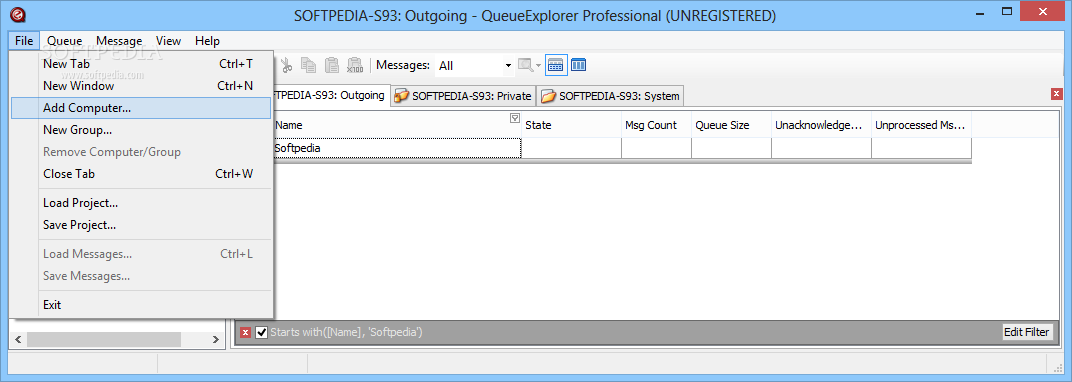Open the View menu
The width and height of the screenshot is (1072, 382).
pos(168,41)
